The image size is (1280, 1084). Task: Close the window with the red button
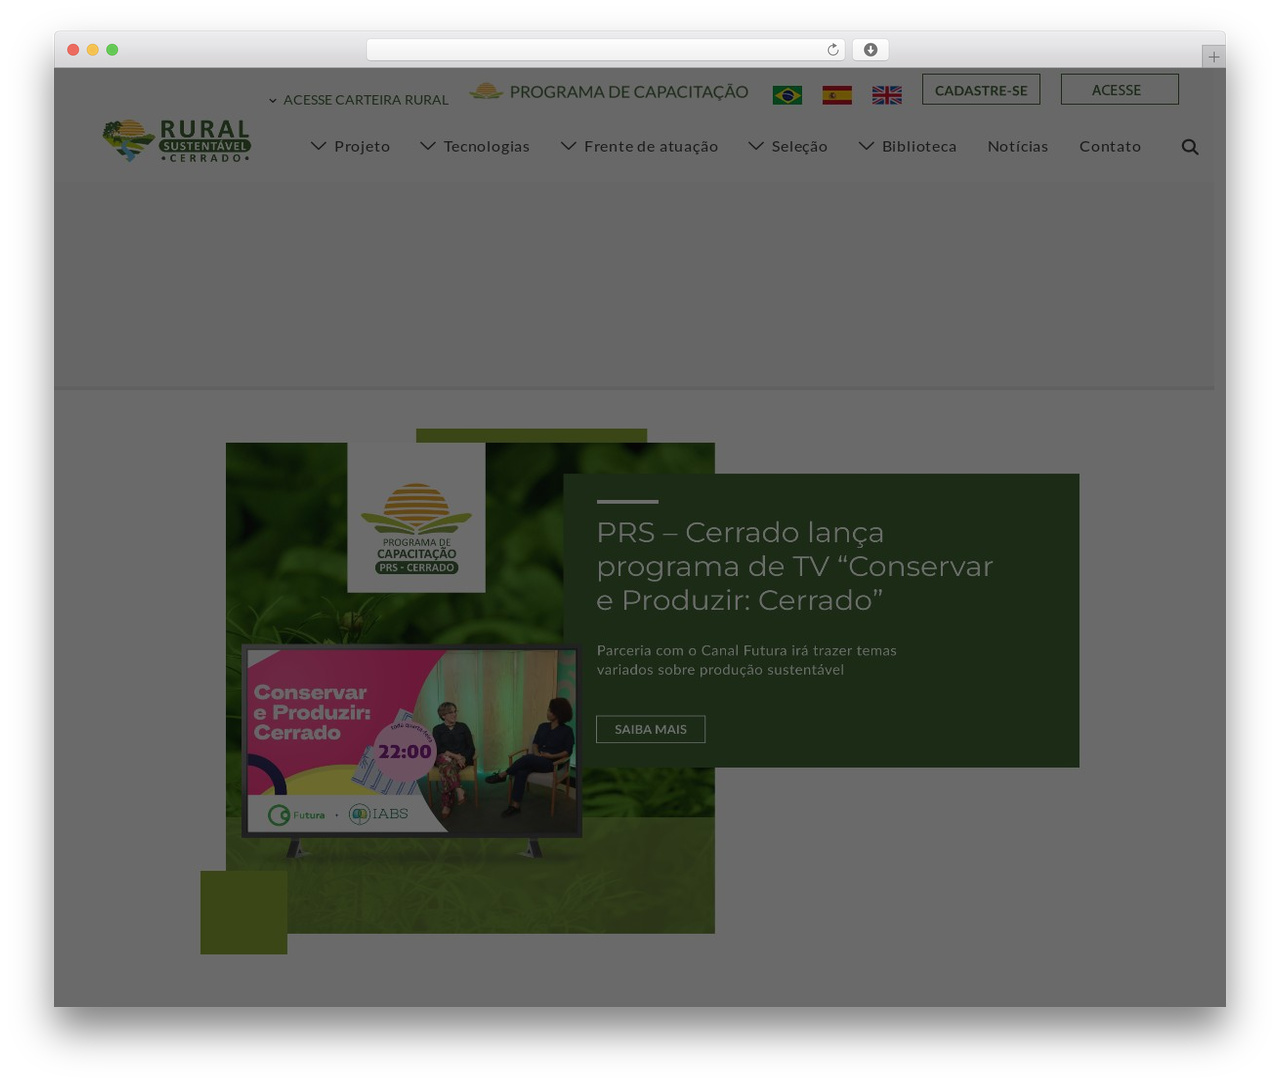pyautogui.click(x=73, y=50)
